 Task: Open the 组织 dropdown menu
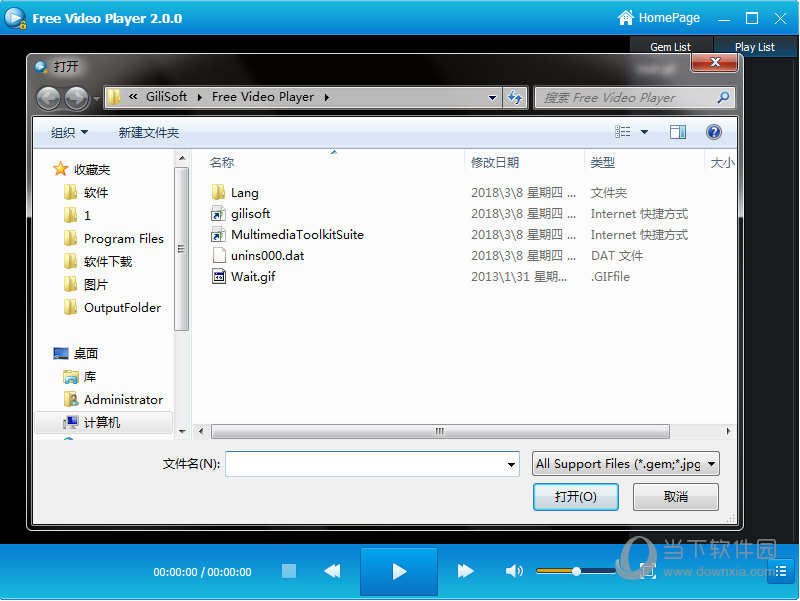tap(69, 133)
